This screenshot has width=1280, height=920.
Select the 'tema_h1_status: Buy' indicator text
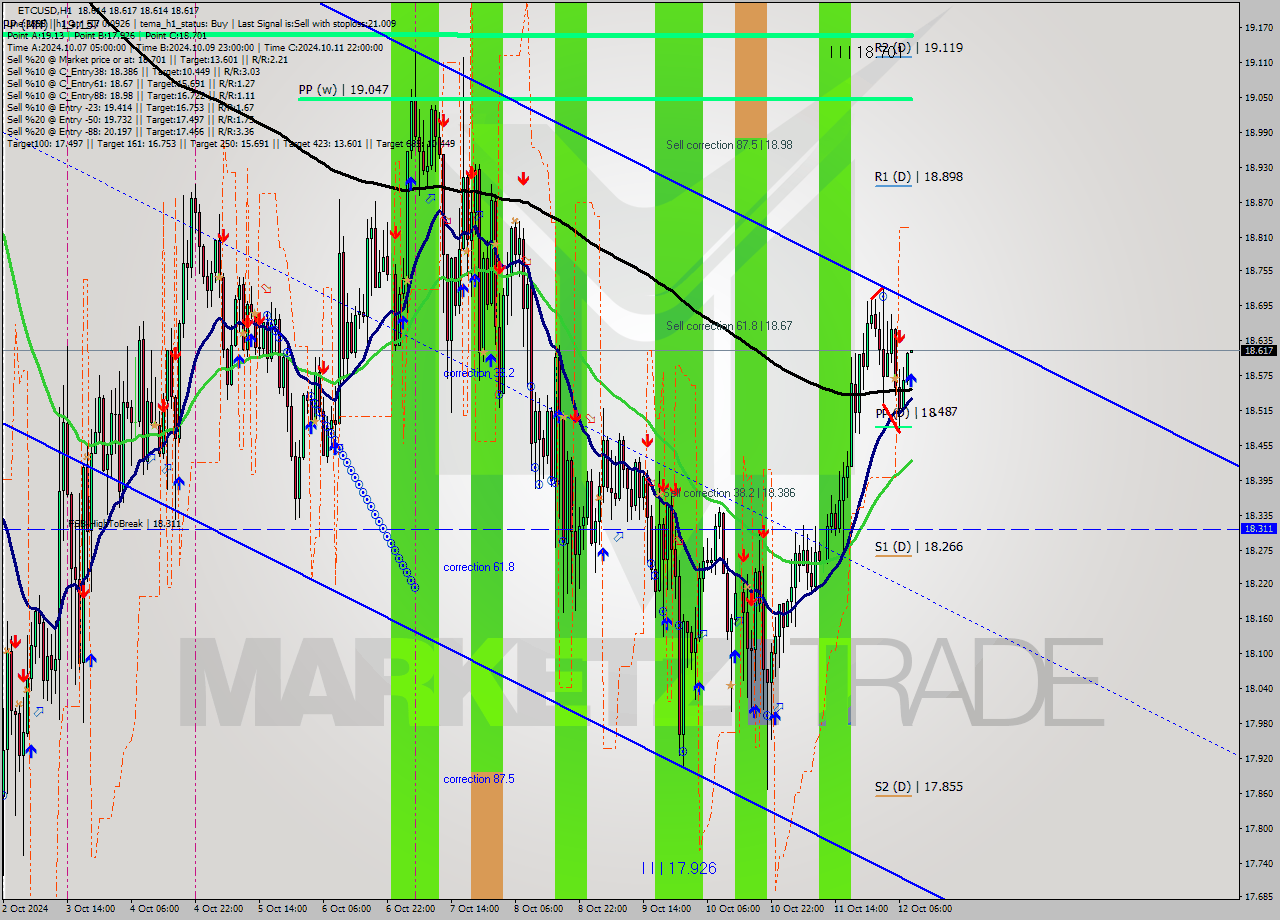(x=186, y=23)
